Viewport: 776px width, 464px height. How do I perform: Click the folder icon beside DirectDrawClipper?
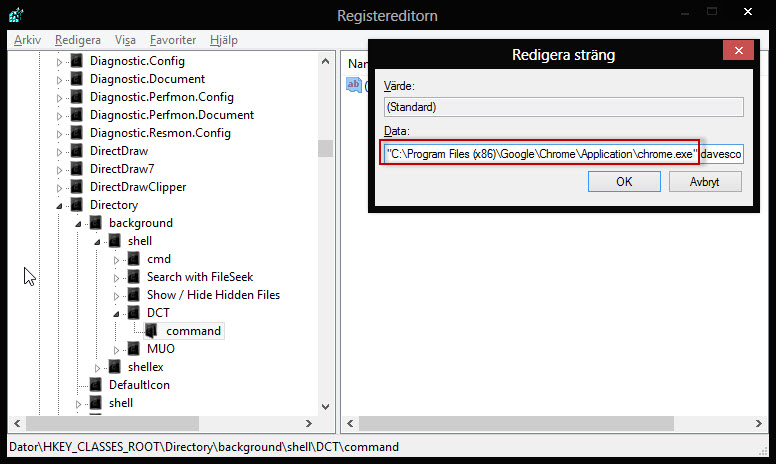point(77,187)
